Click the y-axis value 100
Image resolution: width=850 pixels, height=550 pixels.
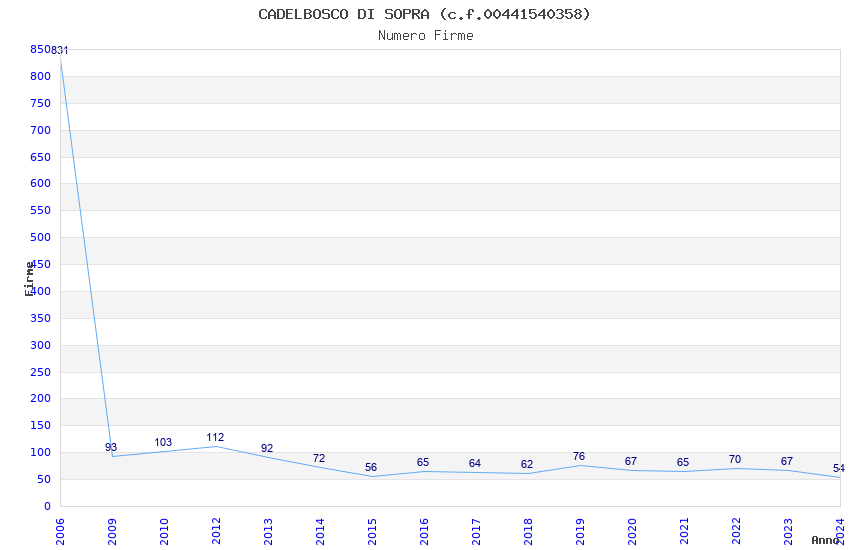click(x=41, y=452)
